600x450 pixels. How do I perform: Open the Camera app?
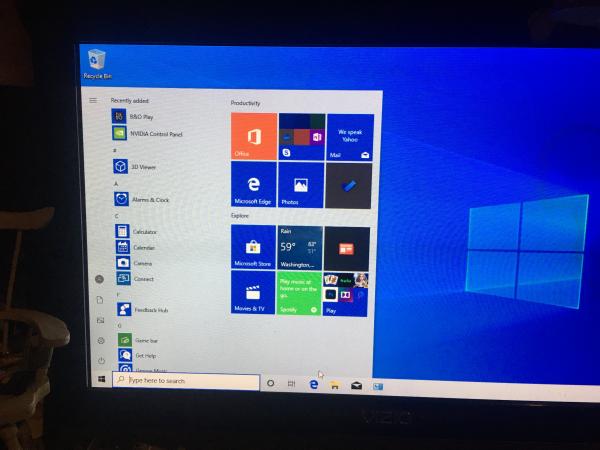(x=134, y=263)
